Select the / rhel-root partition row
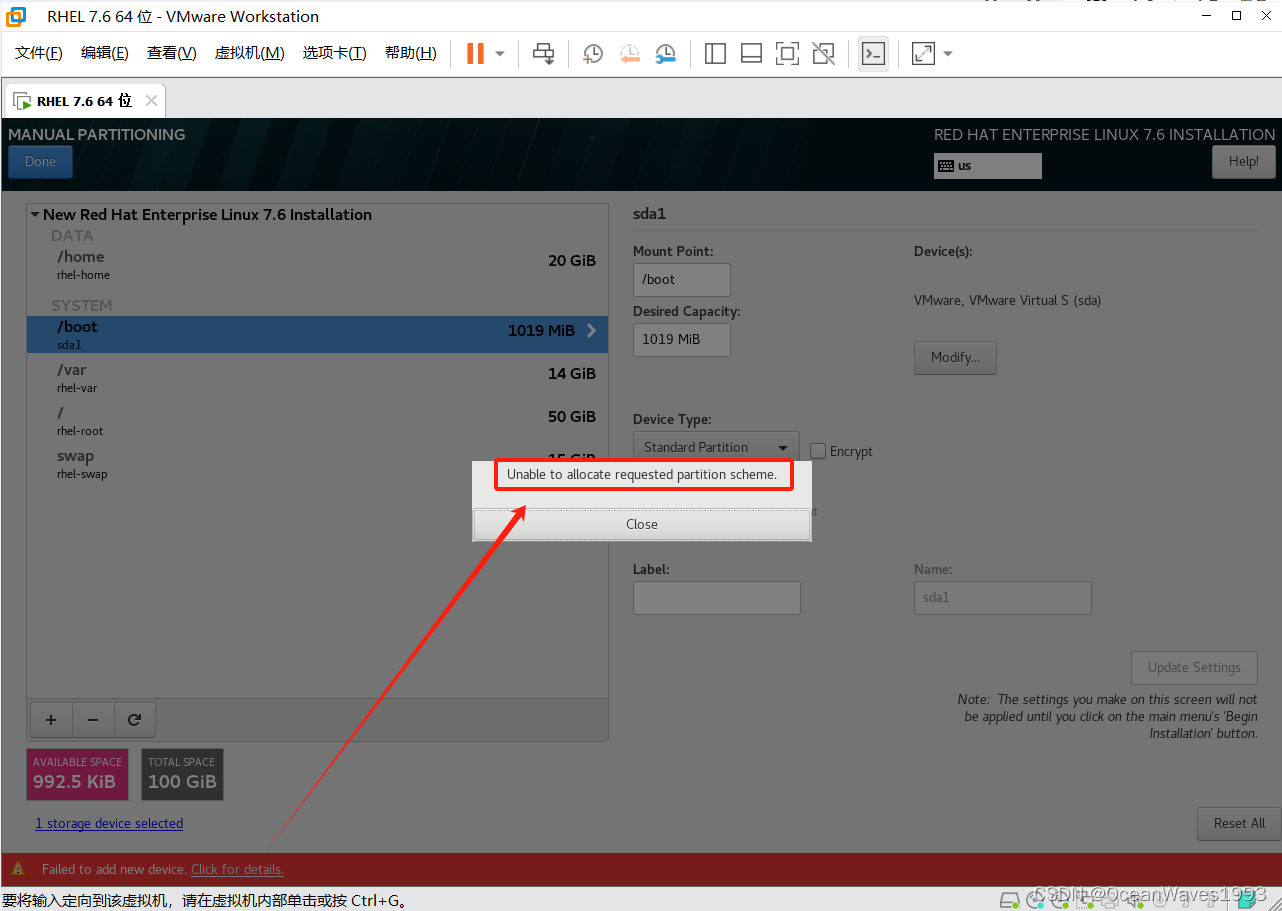Screen dimensions: 1282x911 317,421
